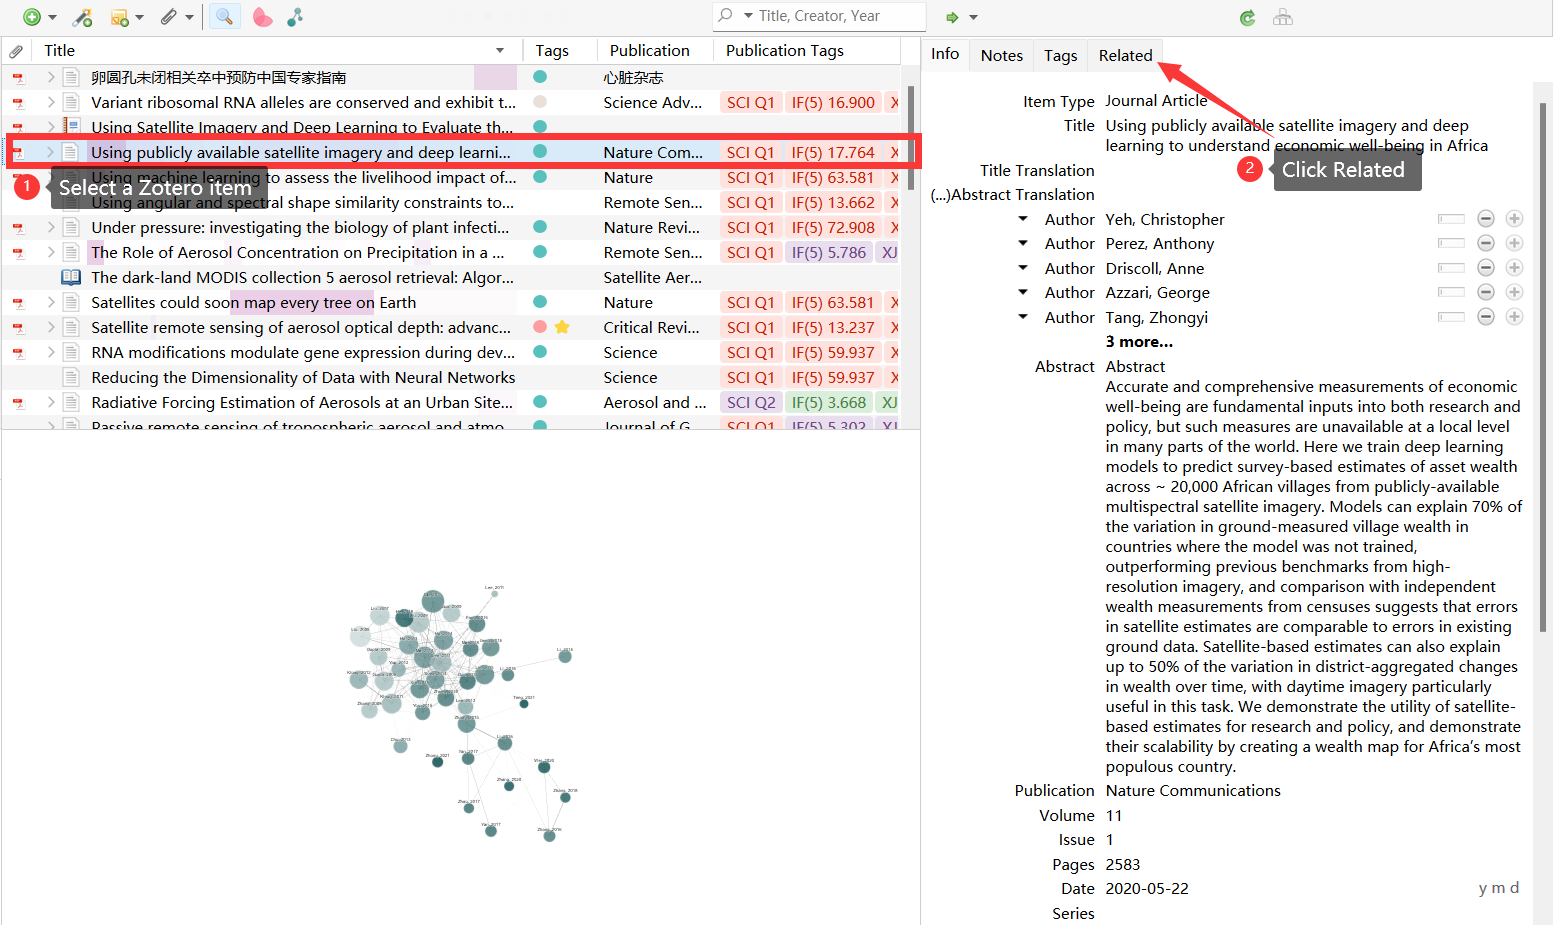Image resolution: width=1553 pixels, height=925 pixels.
Task: Click document icon of Reducing the Dimensionality row
Action: click(x=71, y=377)
